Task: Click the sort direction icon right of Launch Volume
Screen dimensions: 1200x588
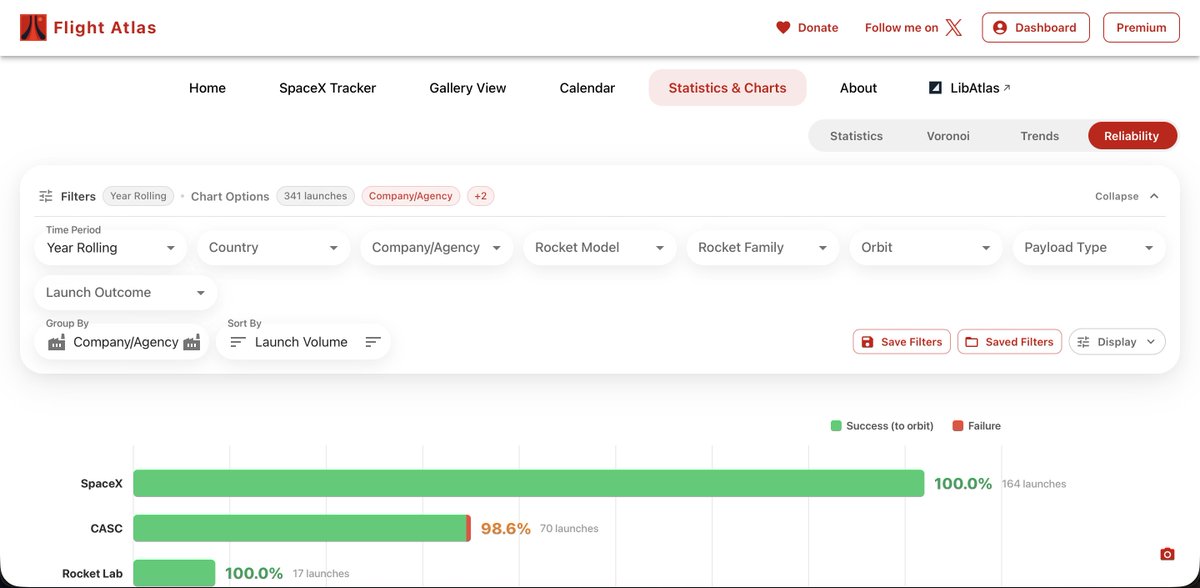Action: click(x=373, y=342)
